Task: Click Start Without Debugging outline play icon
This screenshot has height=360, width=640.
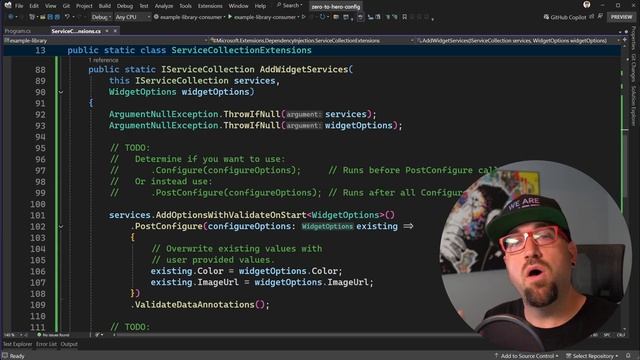Action: 304,17
